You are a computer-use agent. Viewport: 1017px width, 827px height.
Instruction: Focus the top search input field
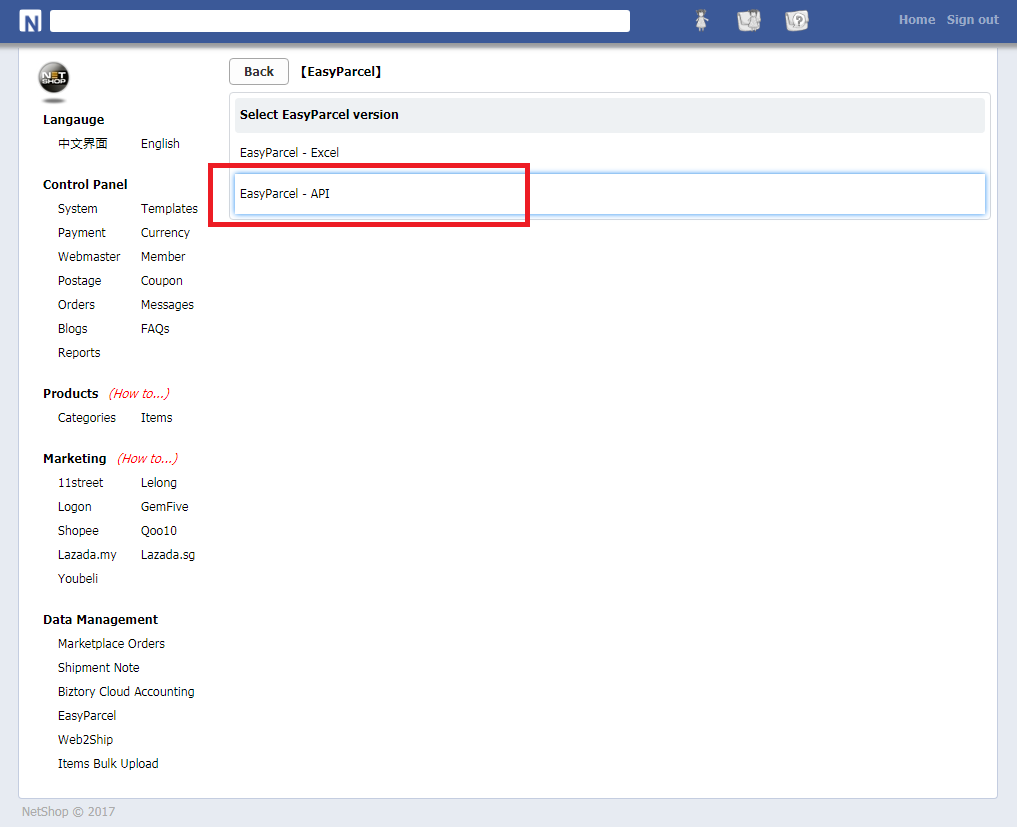pos(340,21)
